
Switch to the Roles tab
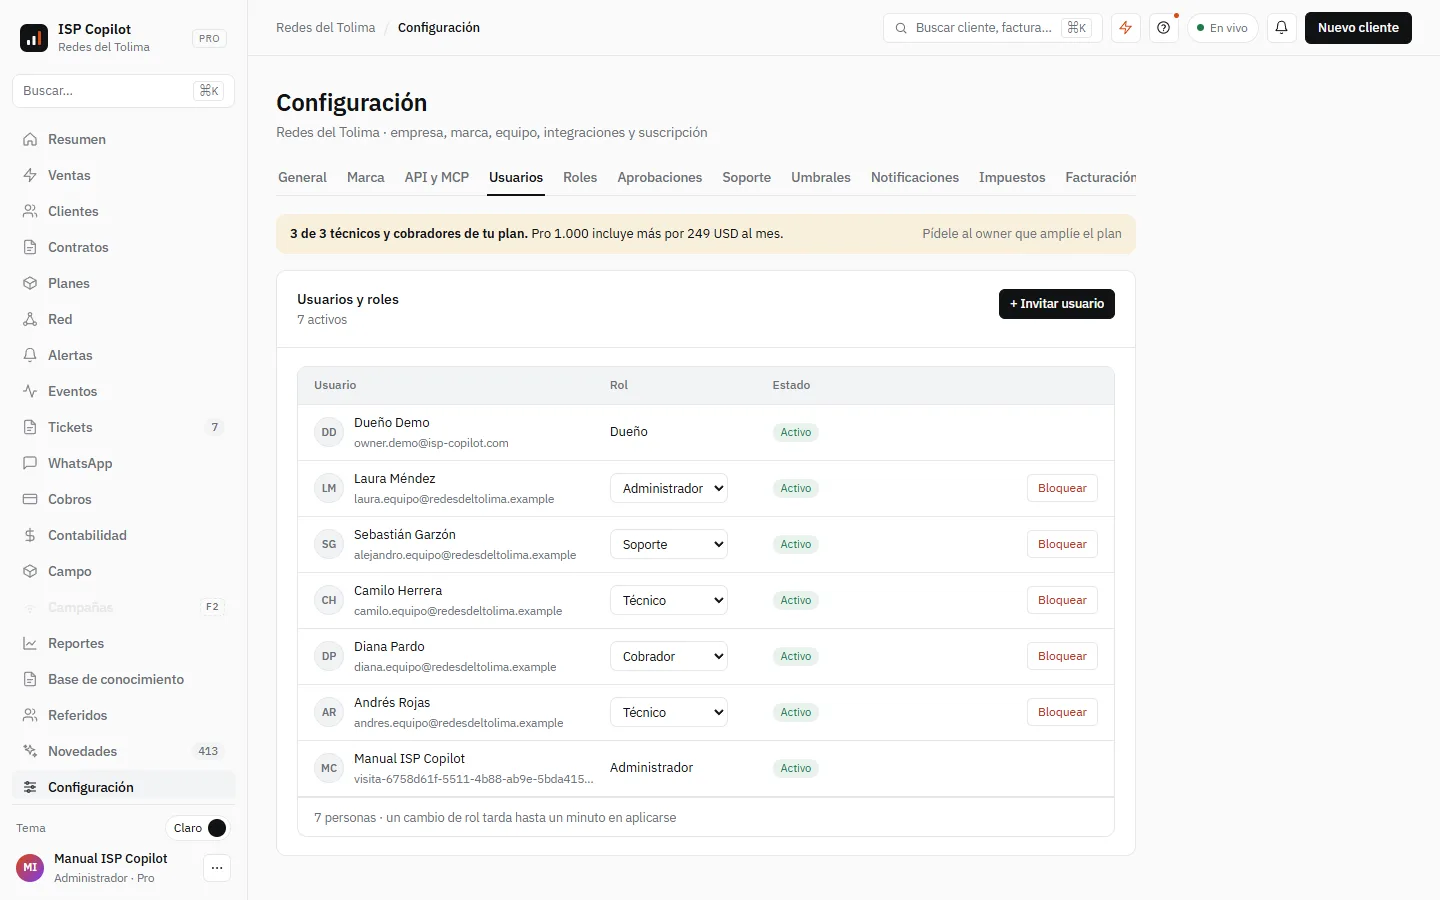[580, 177]
